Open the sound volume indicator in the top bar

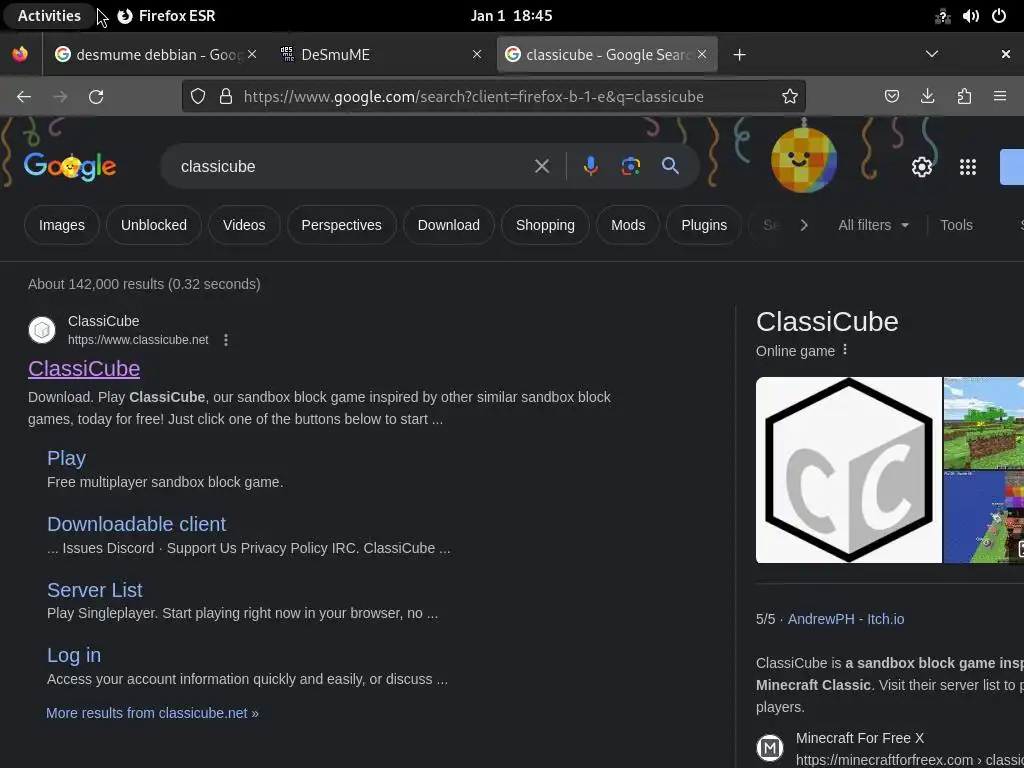pyautogui.click(x=970, y=16)
